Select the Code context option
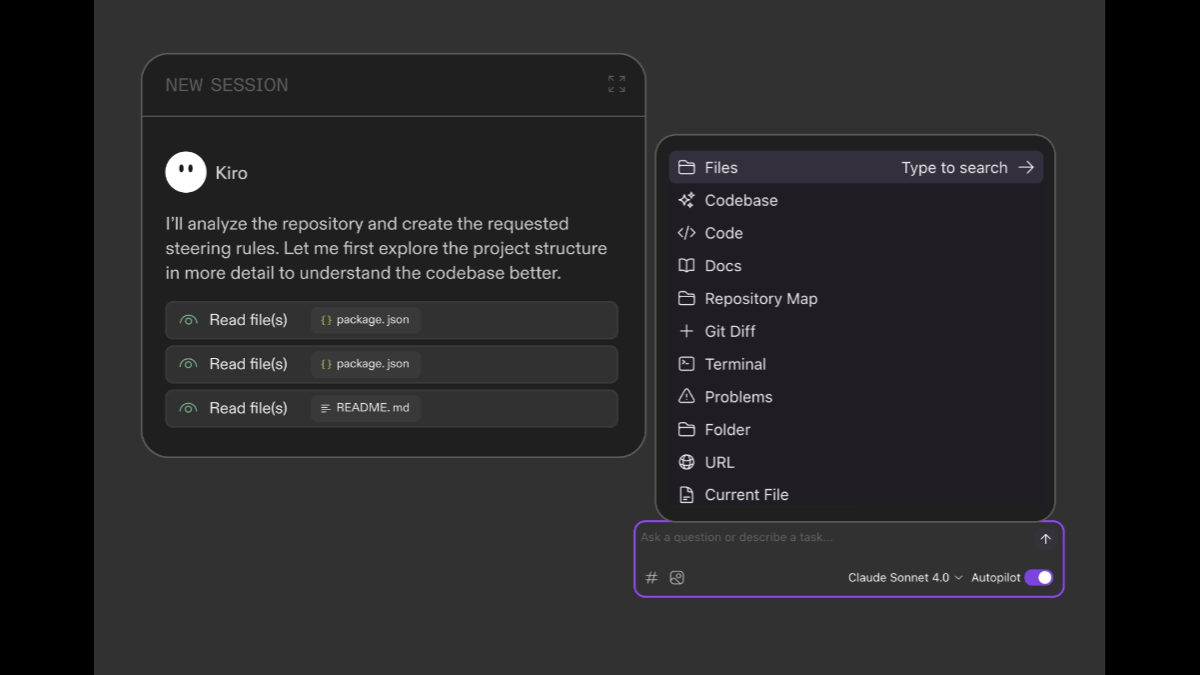Viewport: 1200px width, 675px height. click(x=723, y=233)
